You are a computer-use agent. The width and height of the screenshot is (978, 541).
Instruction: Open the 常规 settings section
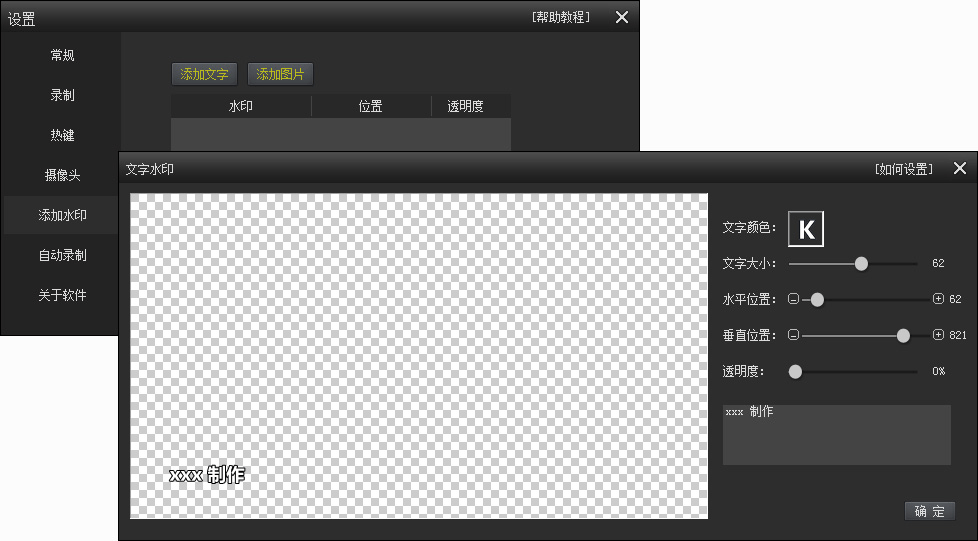[x=62, y=55]
